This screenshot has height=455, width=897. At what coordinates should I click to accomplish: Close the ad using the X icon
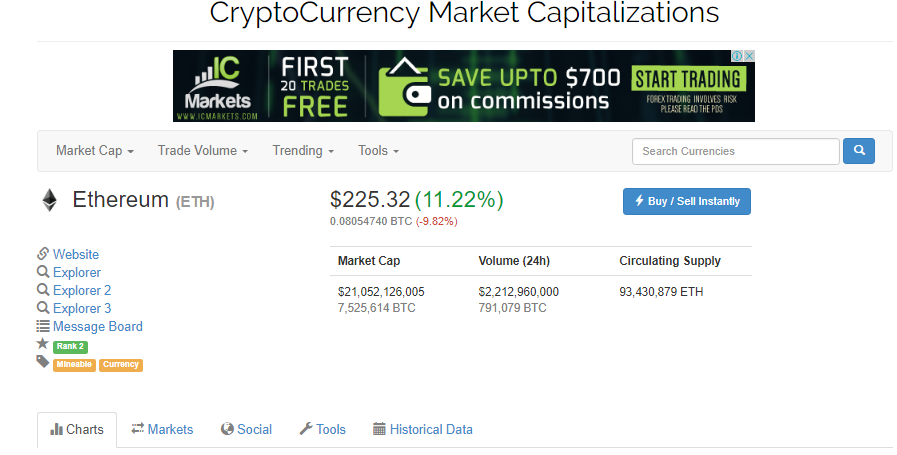click(749, 56)
